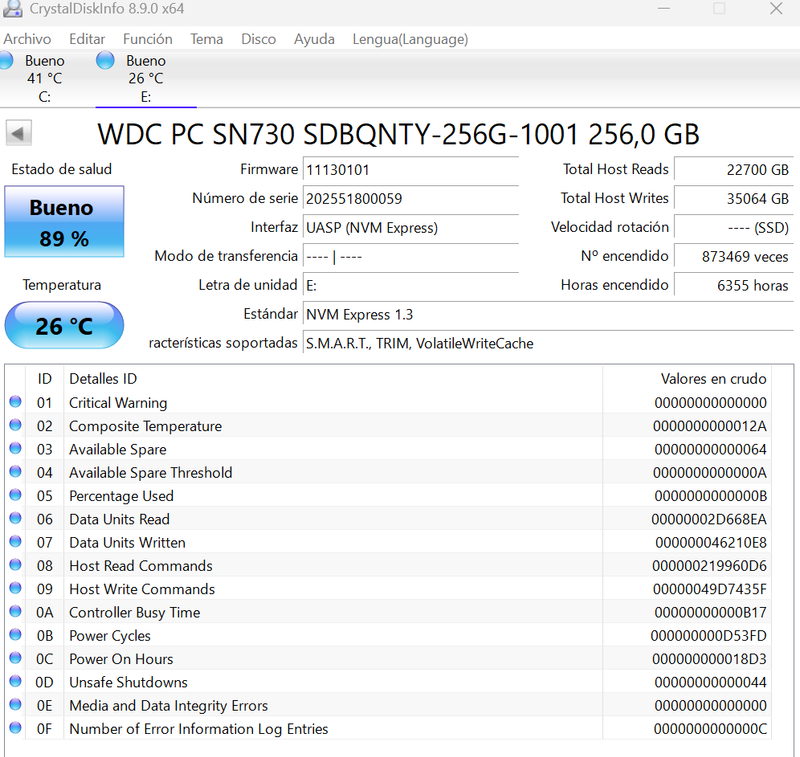Click the status orb for Critical Warning row
This screenshot has height=757, width=800.
click(15, 402)
